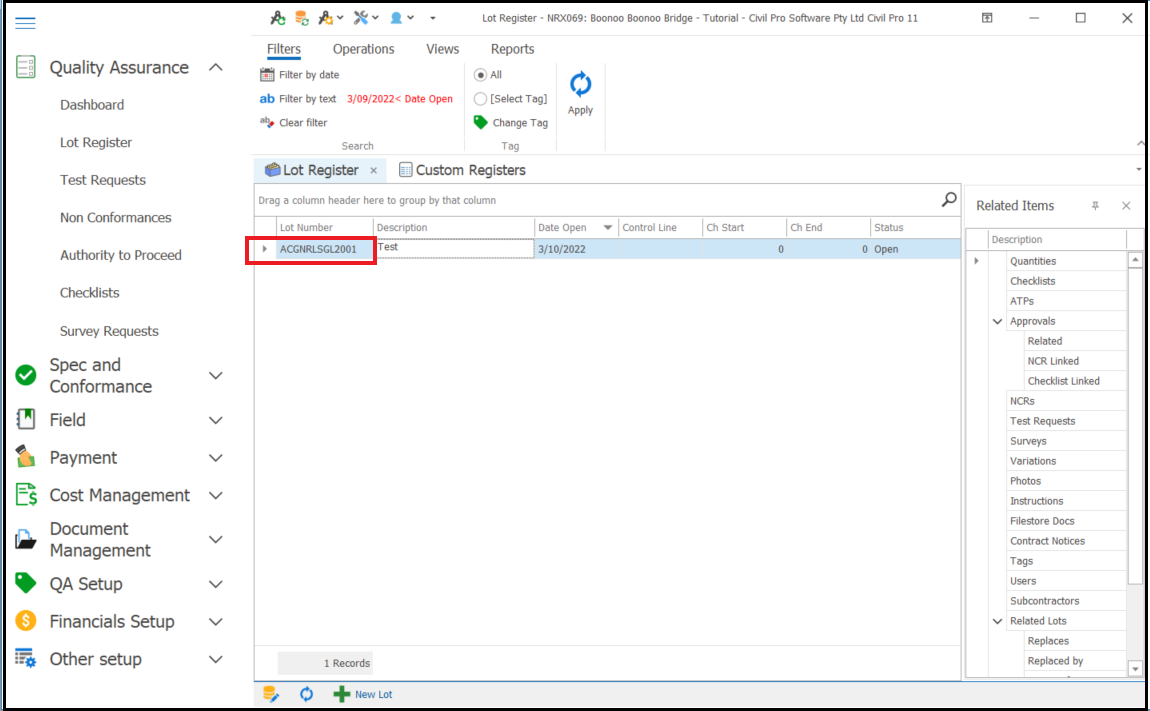Screen dimensions: 1150x711
Task: Click the hamburger menu icon
Action: point(26,23)
